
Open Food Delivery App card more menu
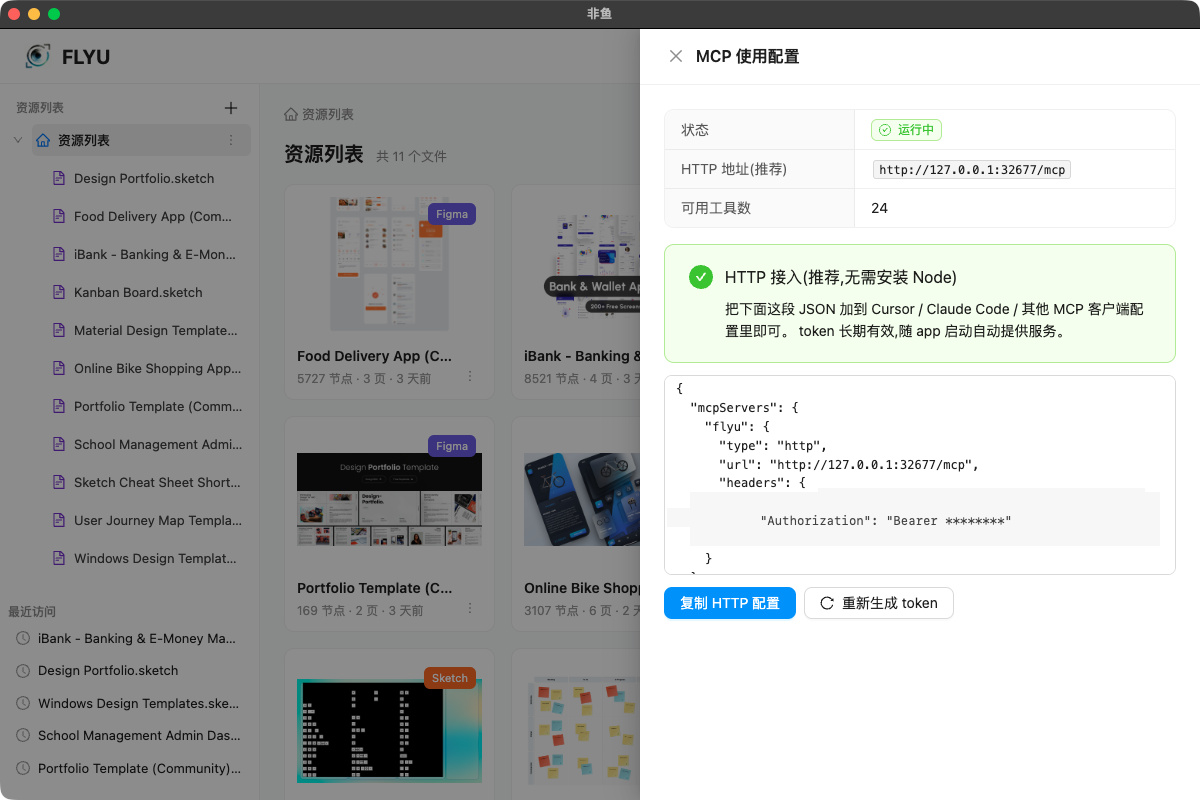click(x=470, y=376)
